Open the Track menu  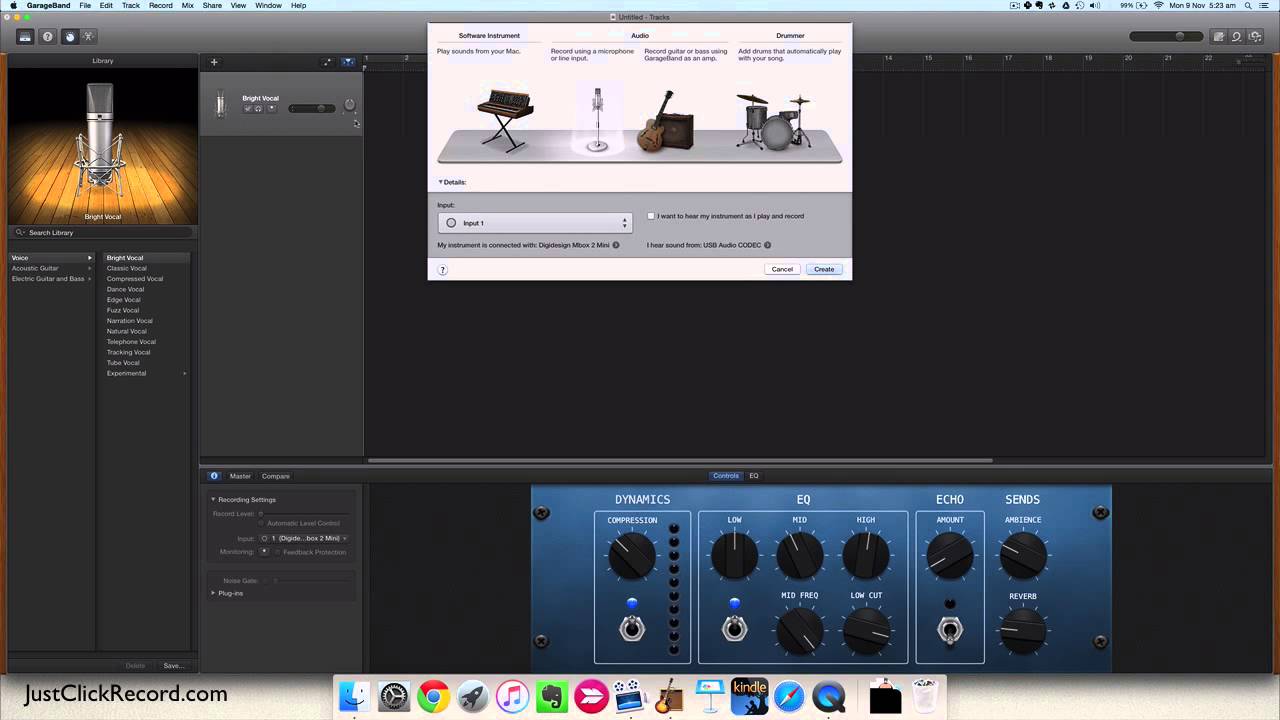coord(131,5)
